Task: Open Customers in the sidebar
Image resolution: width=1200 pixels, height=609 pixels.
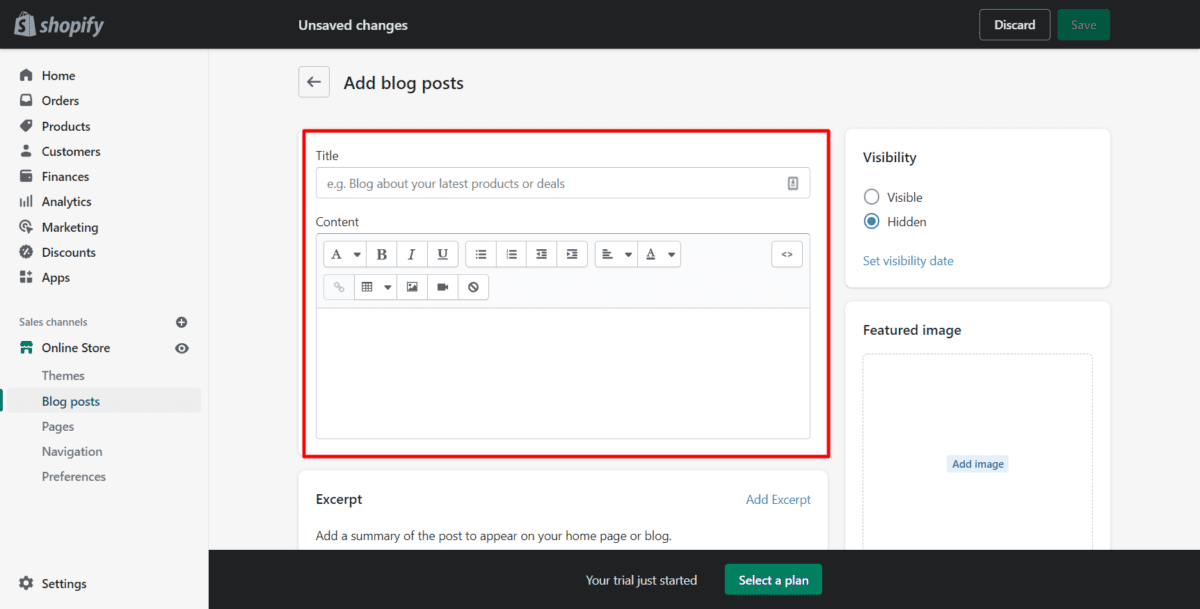Action: click(x=71, y=151)
